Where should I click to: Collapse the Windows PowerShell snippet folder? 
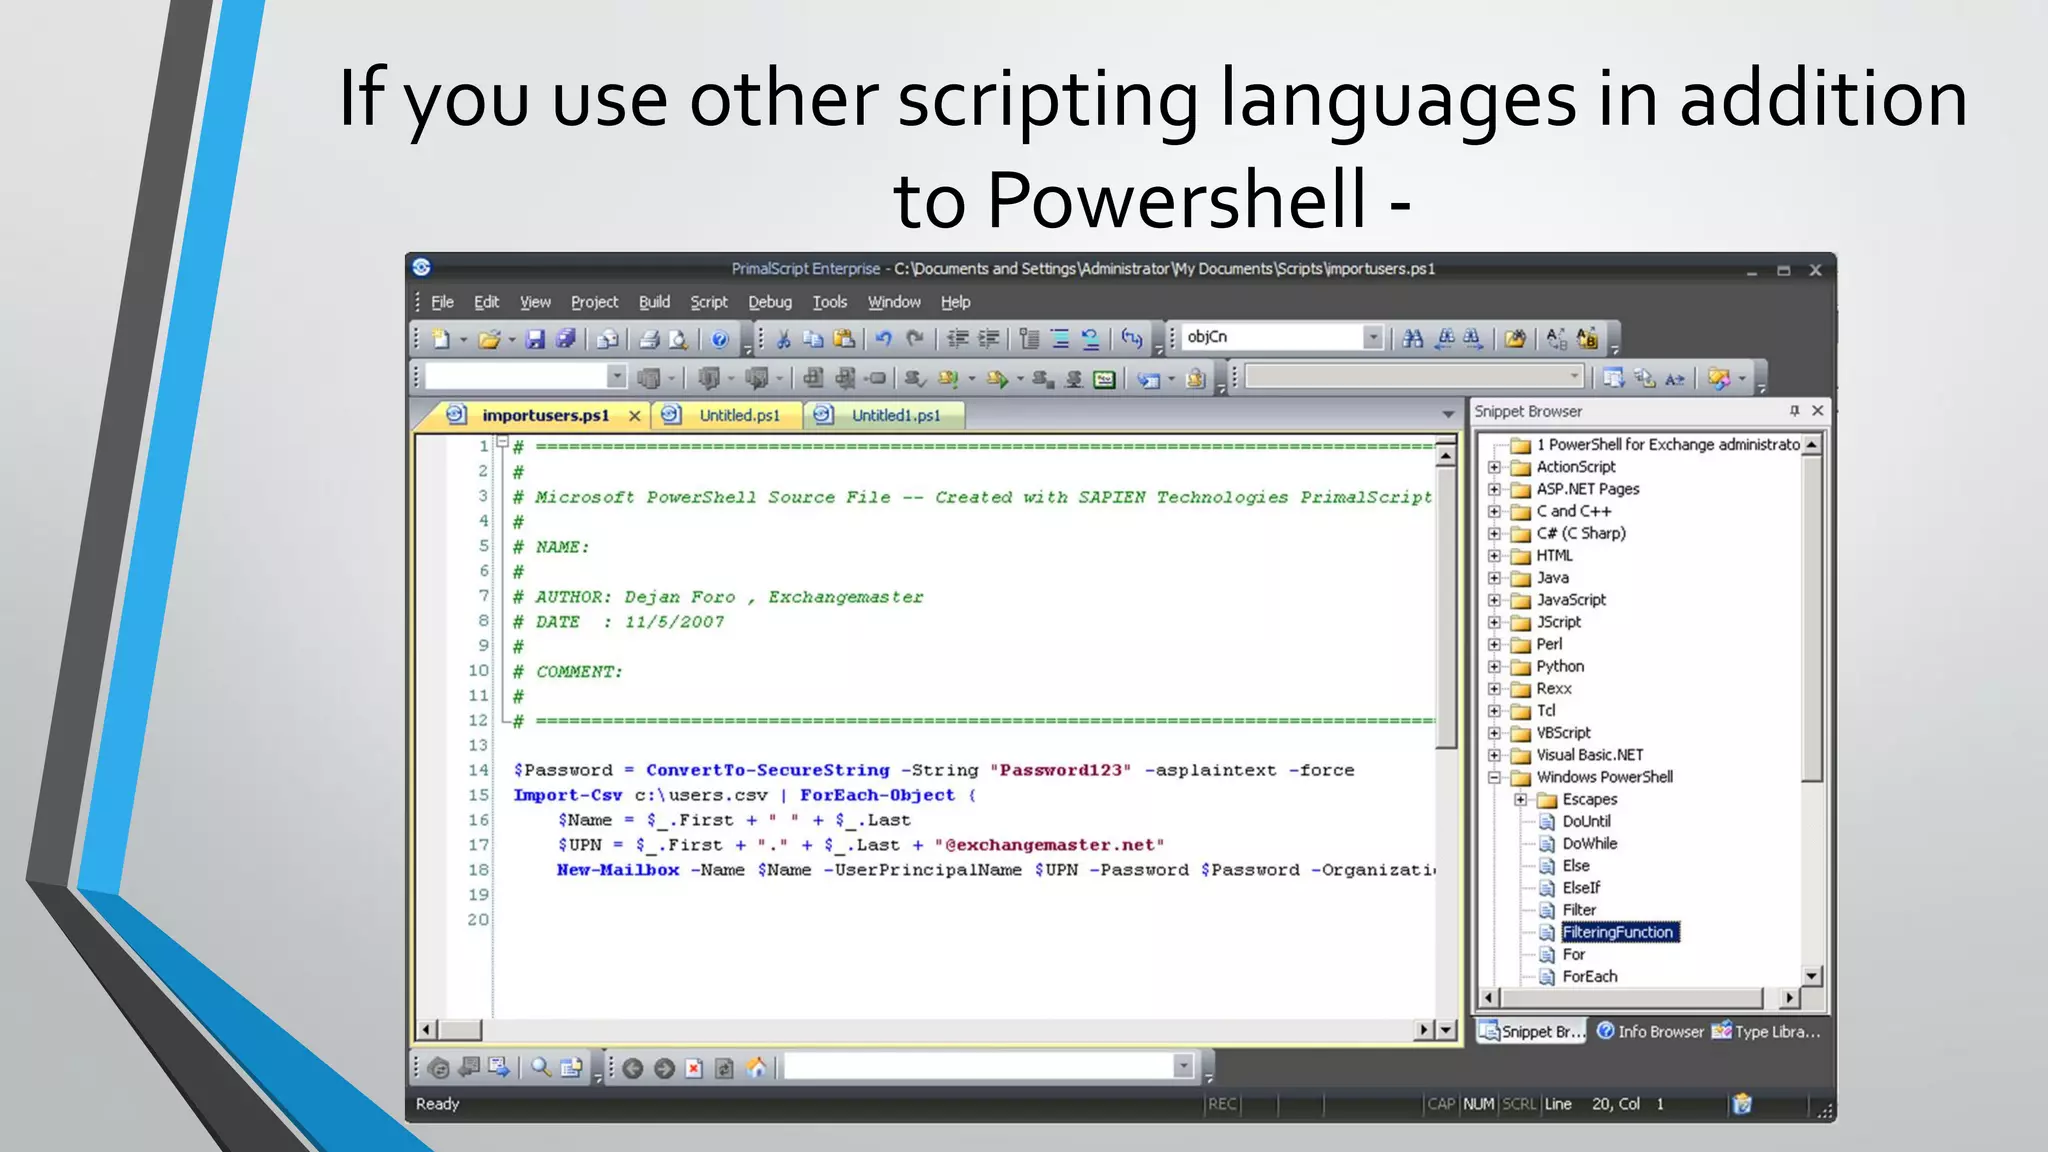1494,777
